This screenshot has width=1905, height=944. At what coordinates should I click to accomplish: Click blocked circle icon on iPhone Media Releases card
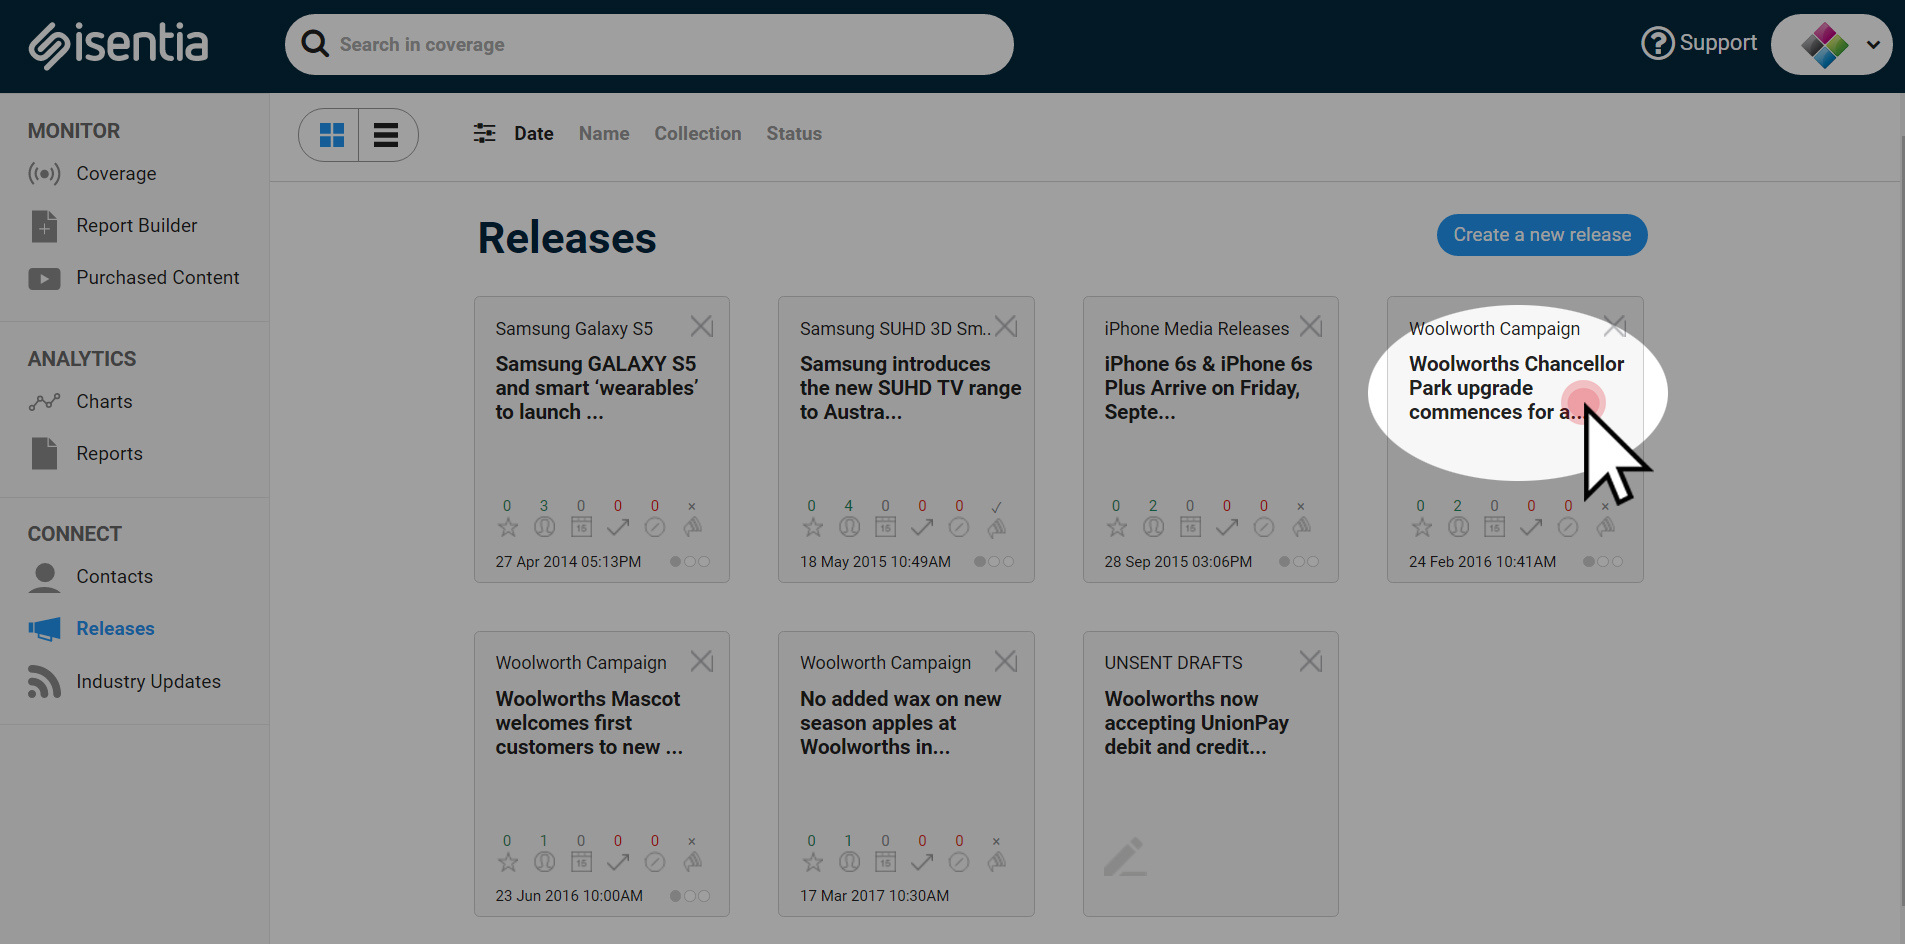1264,527
